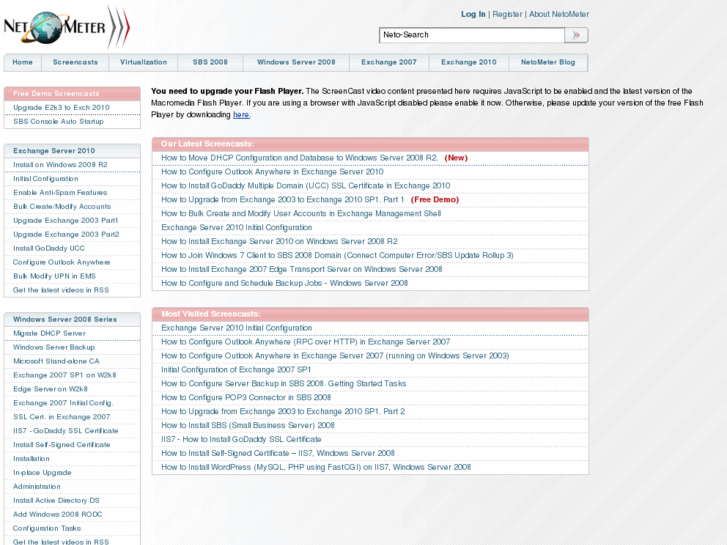Click the Flash Player 'here' download link
The width and height of the screenshot is (727, 545).
click(241, 115)
